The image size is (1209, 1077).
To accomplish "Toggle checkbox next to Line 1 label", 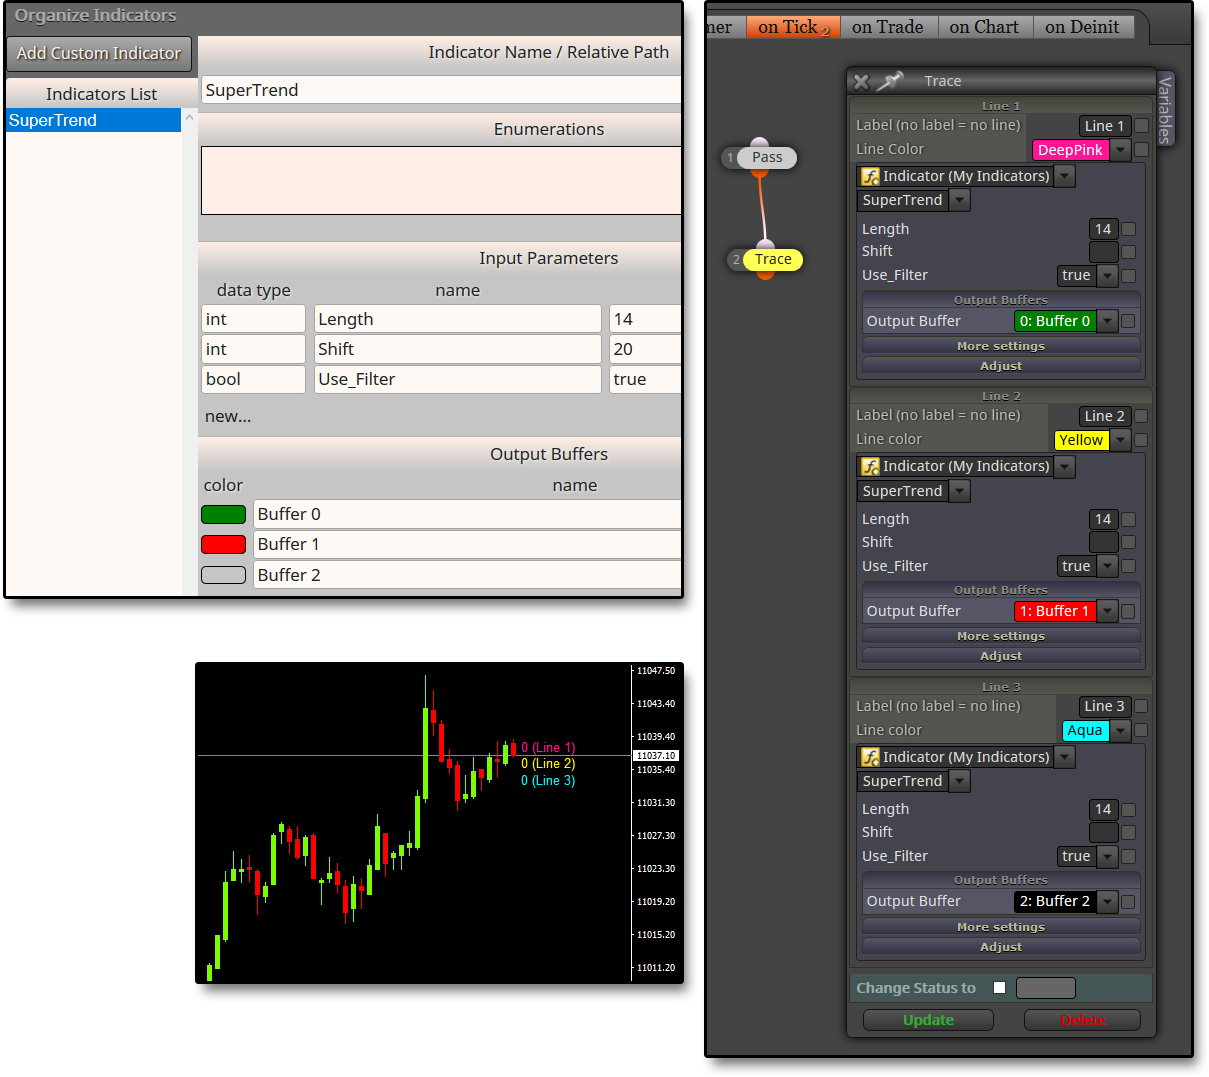I will [1141, 126].
